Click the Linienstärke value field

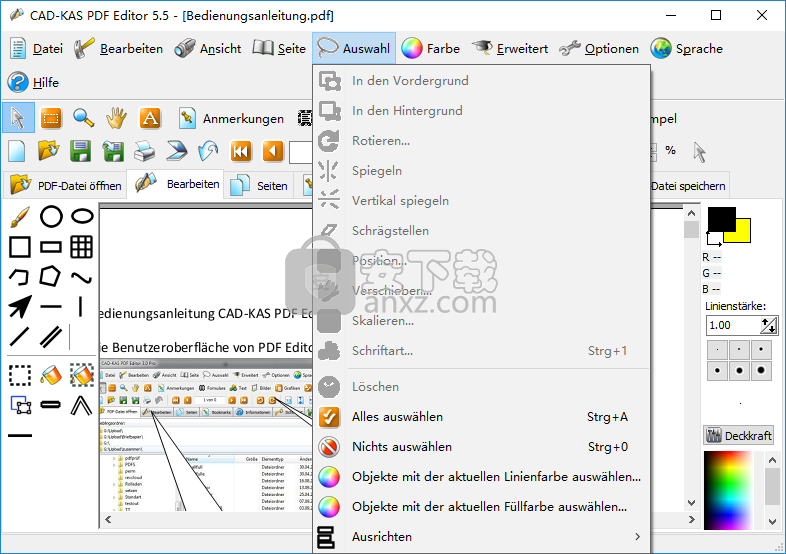[x=732, y=325]
